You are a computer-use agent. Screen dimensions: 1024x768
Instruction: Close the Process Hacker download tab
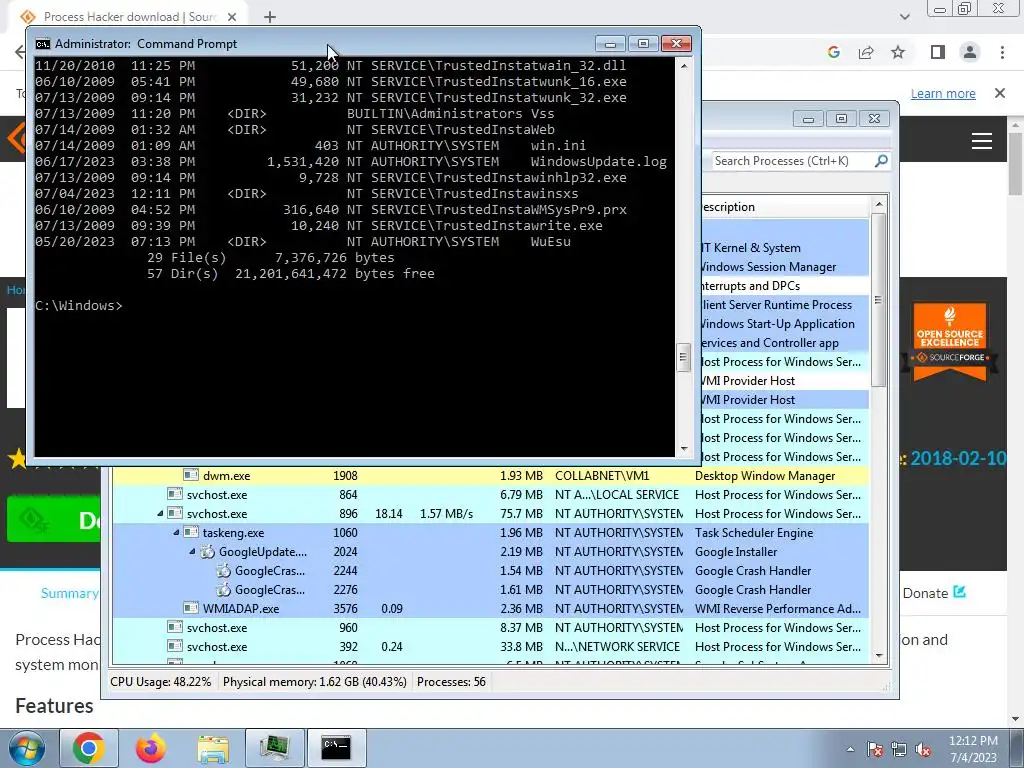coord(232,17)
